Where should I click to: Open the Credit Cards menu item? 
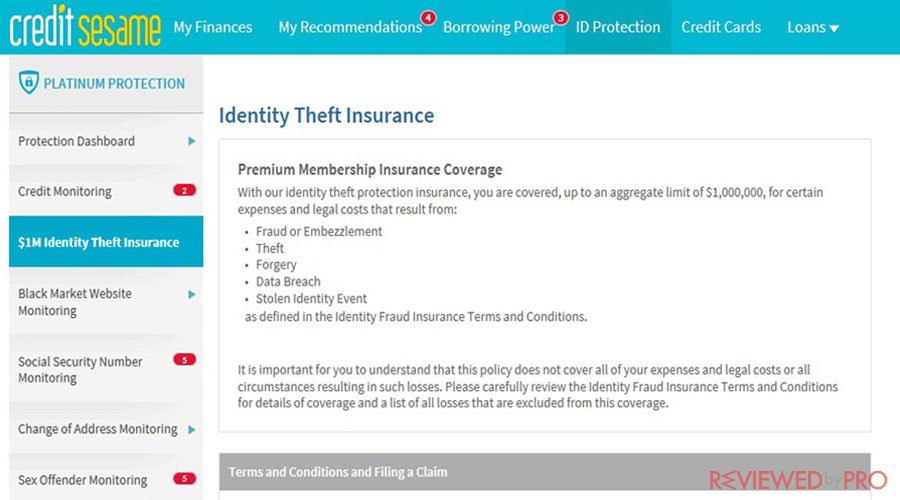721,27
